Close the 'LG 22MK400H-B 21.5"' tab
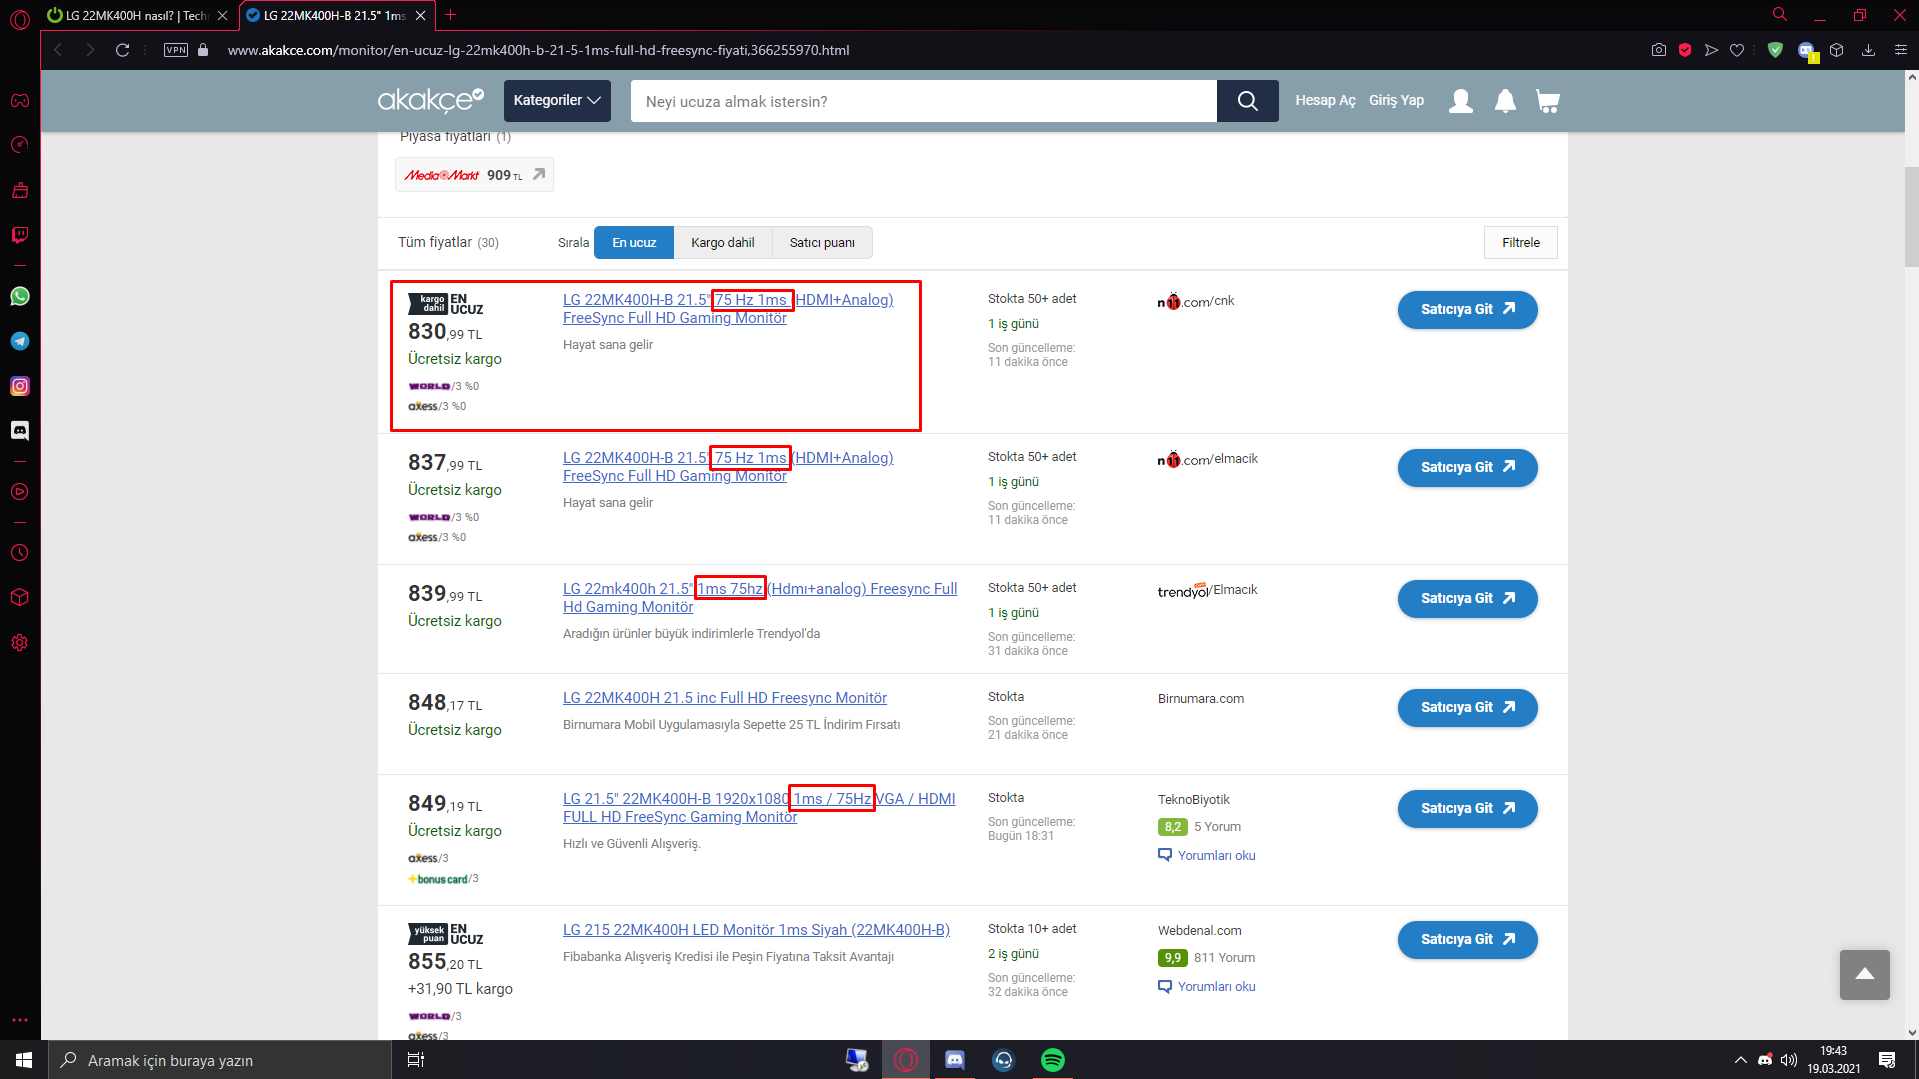 click(420, 15)
